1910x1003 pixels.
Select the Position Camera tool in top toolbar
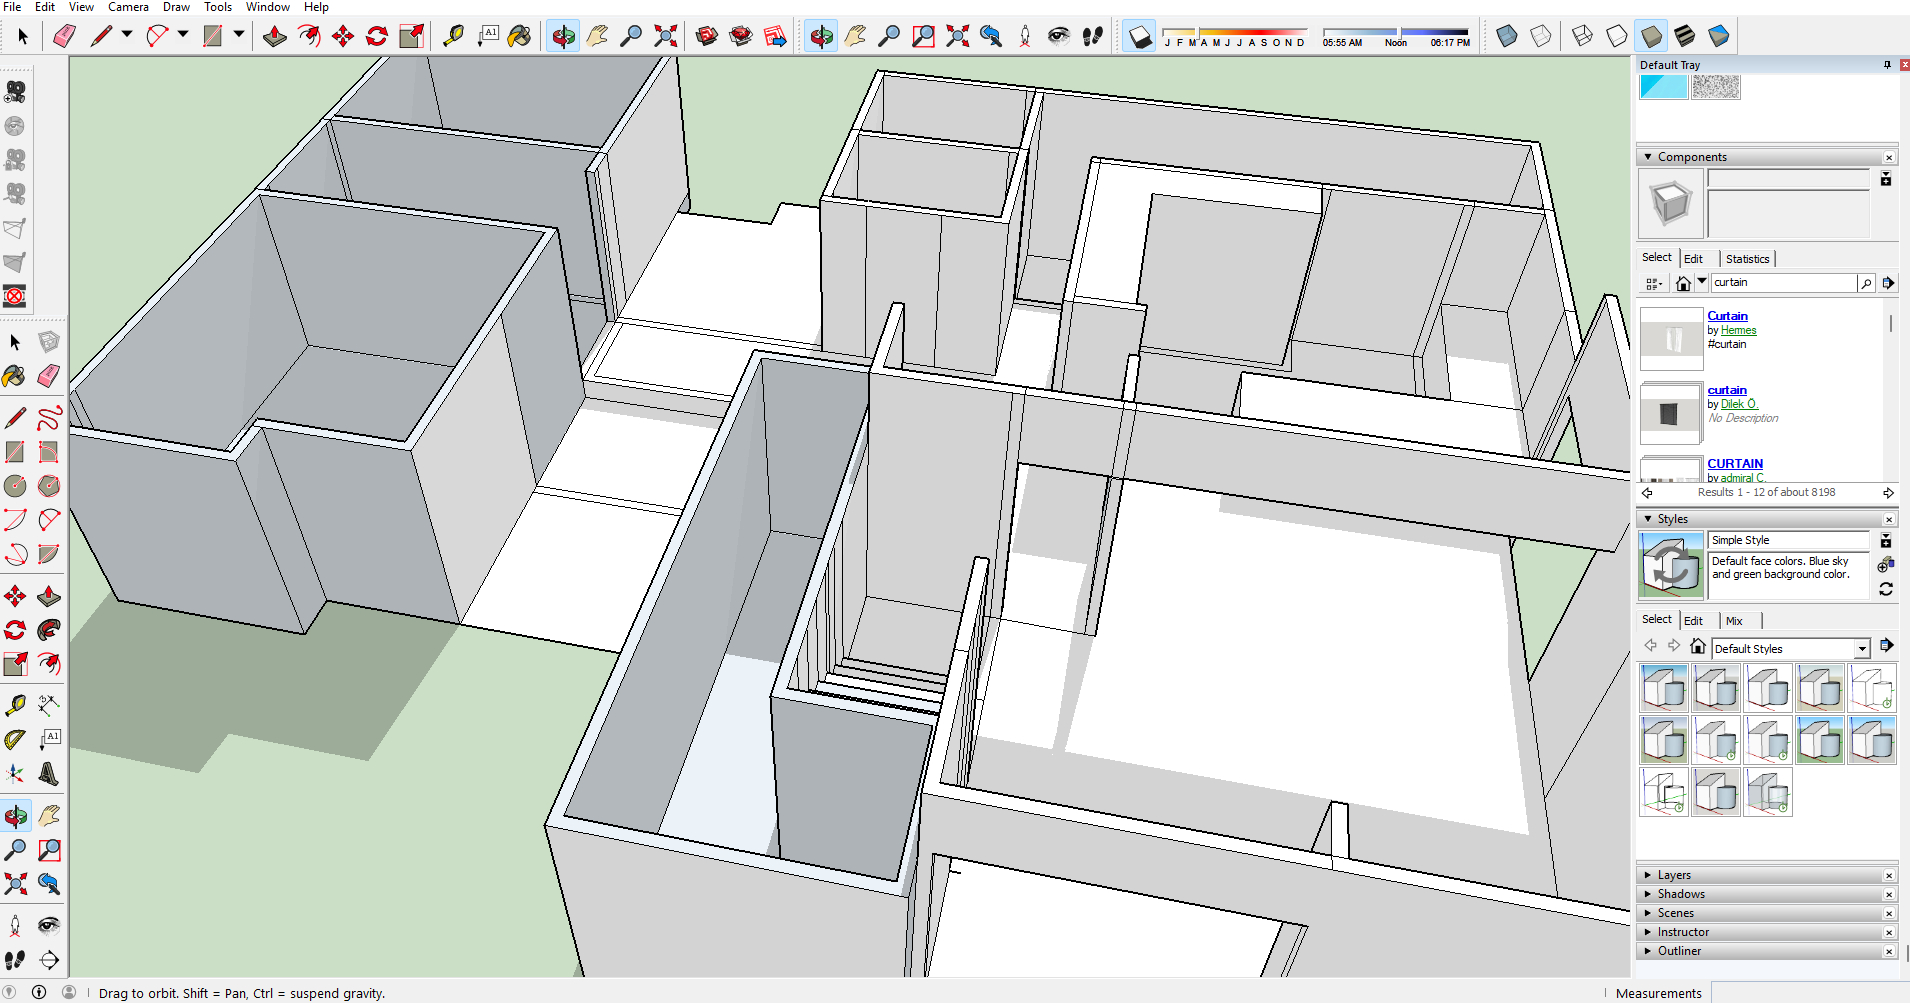click(x=1025, y=37)
